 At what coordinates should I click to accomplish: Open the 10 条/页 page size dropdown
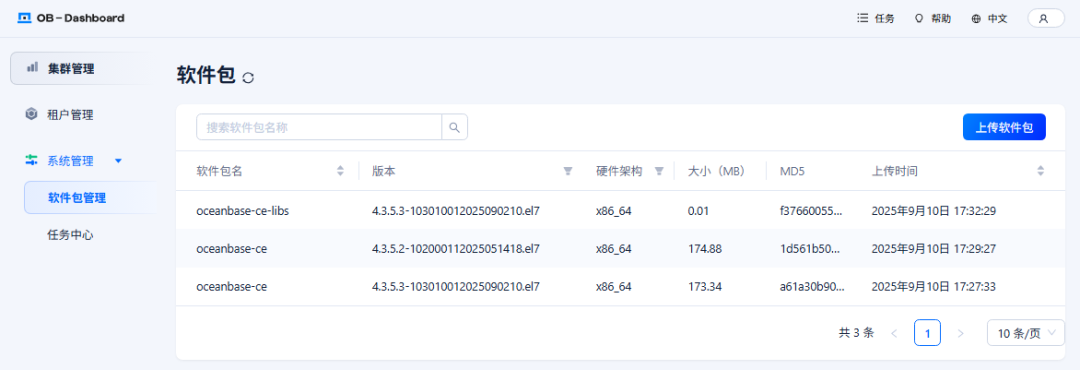click(1026, 333)
